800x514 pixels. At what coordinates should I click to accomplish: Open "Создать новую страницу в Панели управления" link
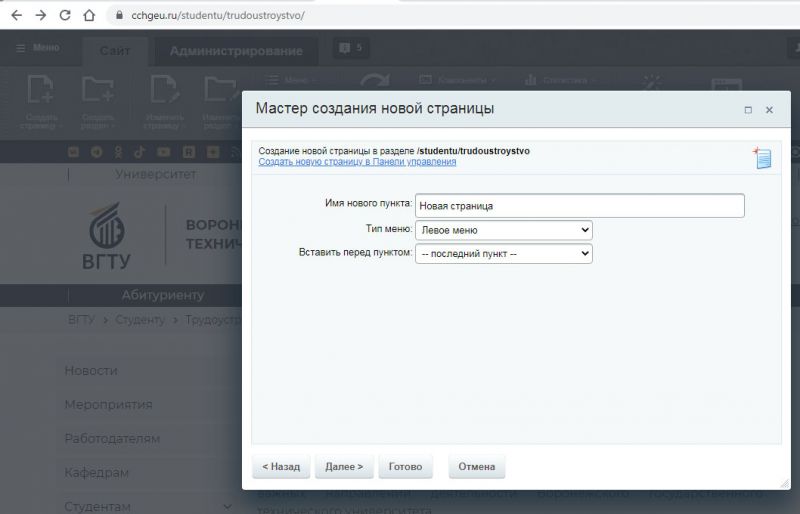[357, 162]
